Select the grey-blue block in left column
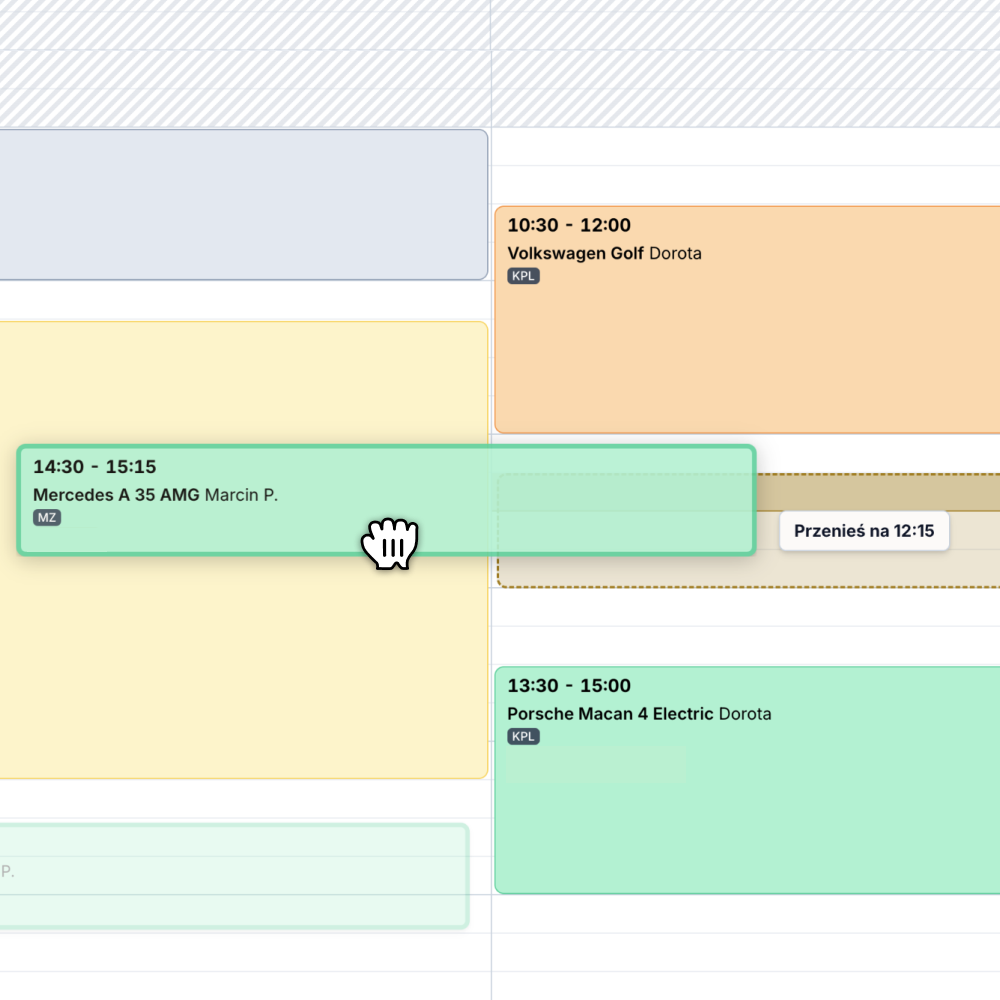Viewport: 1000px width, 1000px height. pos(244,205)
